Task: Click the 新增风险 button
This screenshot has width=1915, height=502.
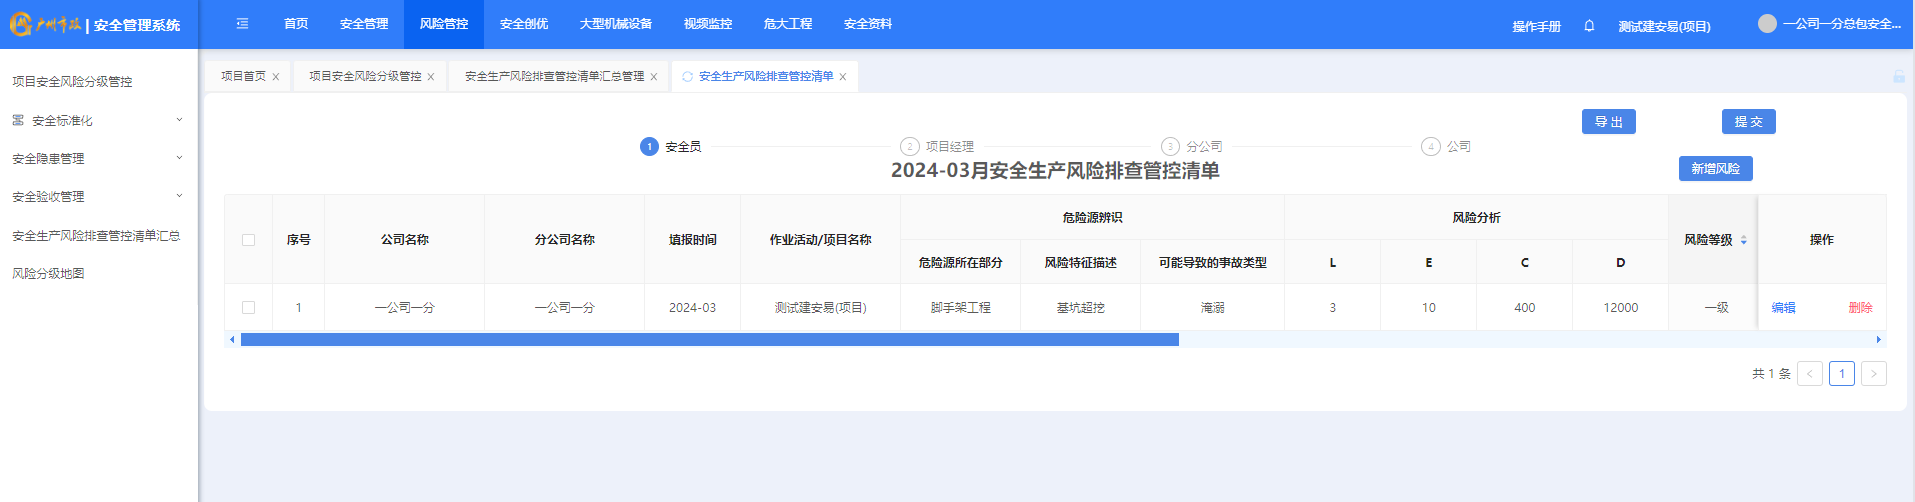Action: (1715, 169)
